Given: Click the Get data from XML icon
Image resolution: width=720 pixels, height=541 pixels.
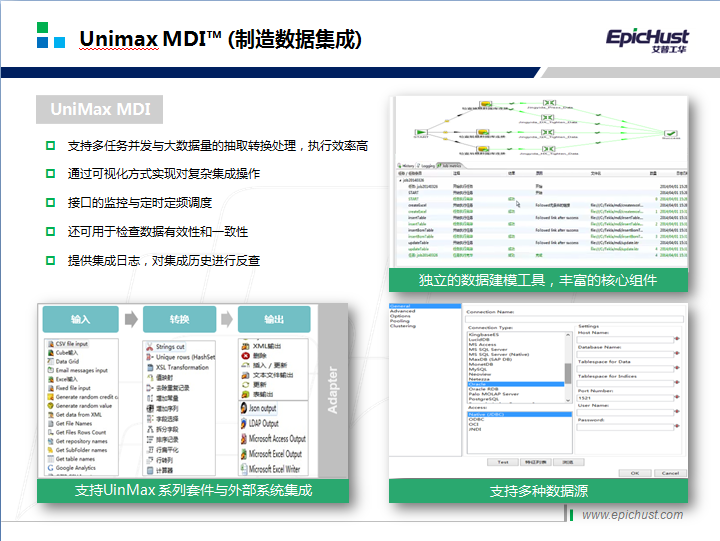Looking at the screenshot, I should [51, 415].
